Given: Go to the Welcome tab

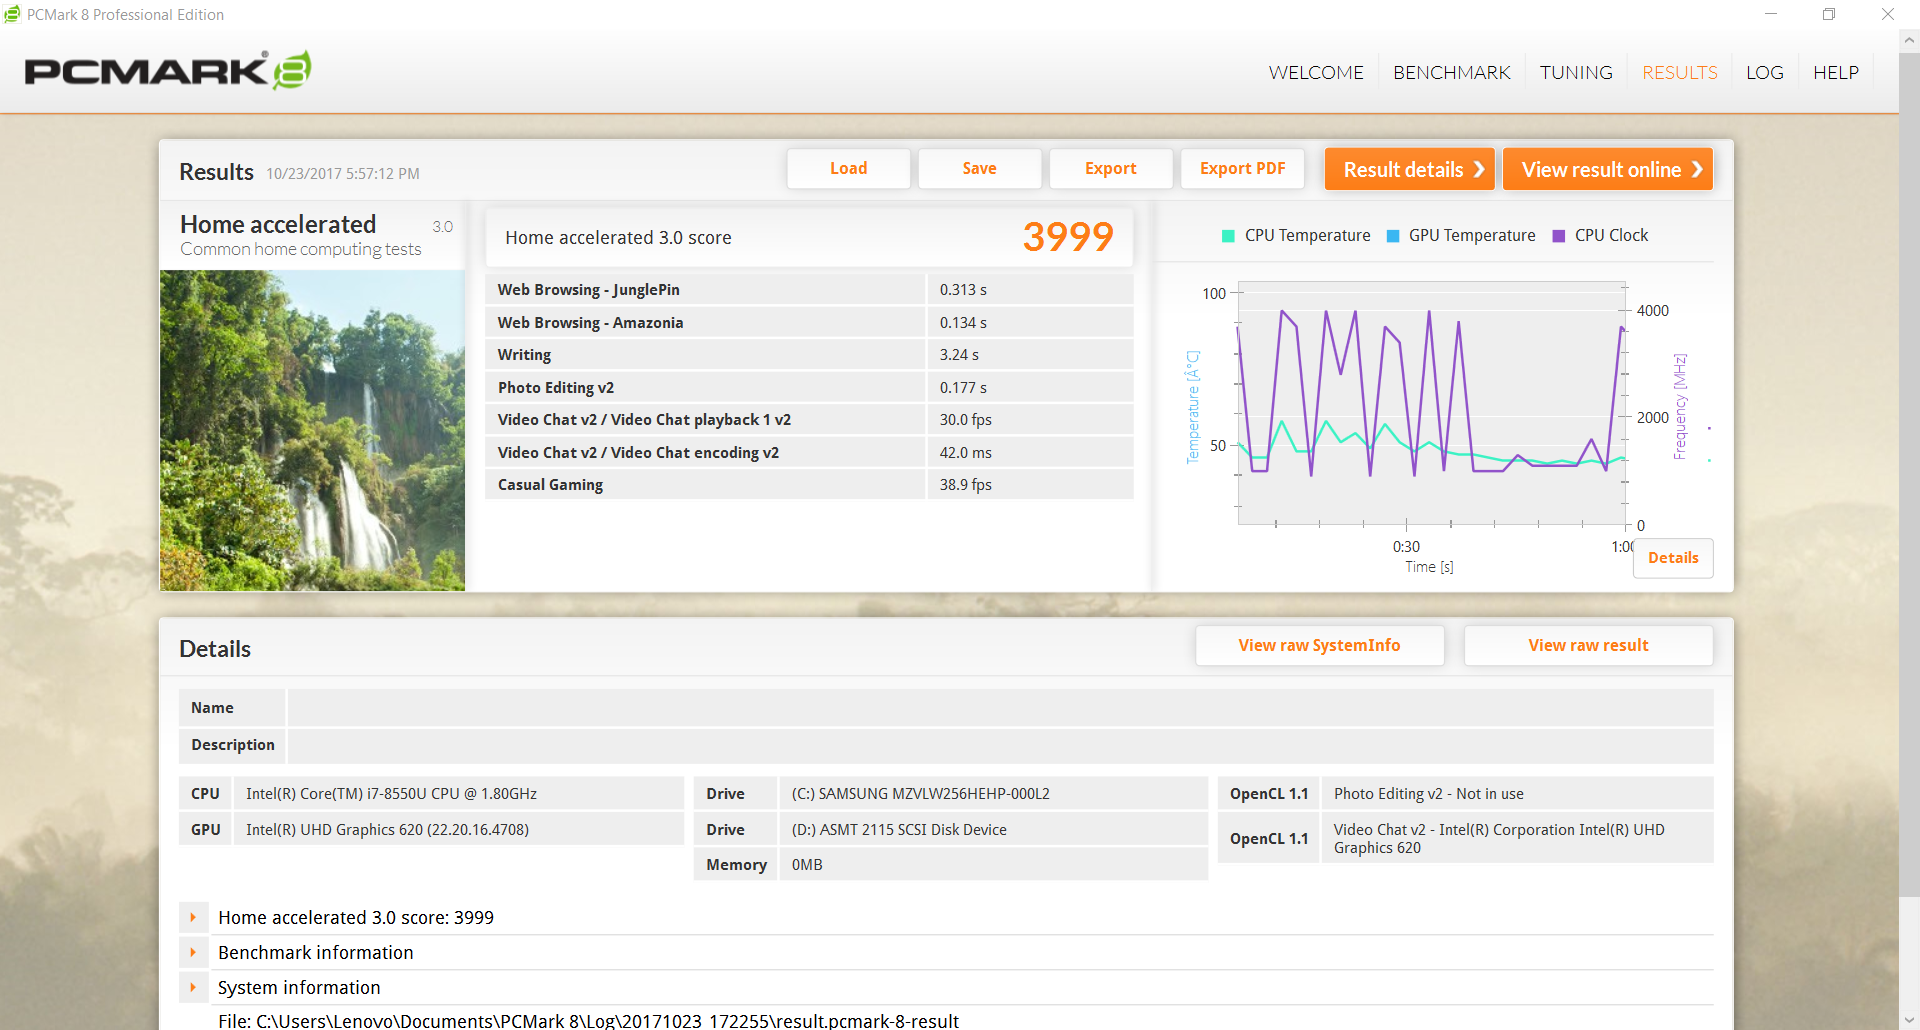Looking at the screenshot, I should (1315, 73).
